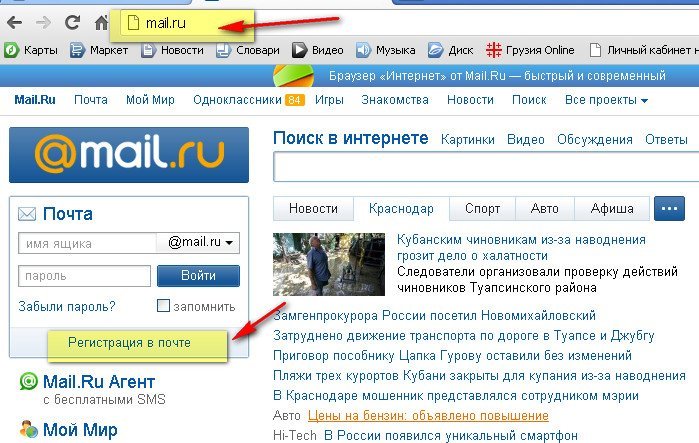Open Почта in top navigation
699x443 pixels.
pyautogui.click(x=91, y=100)
